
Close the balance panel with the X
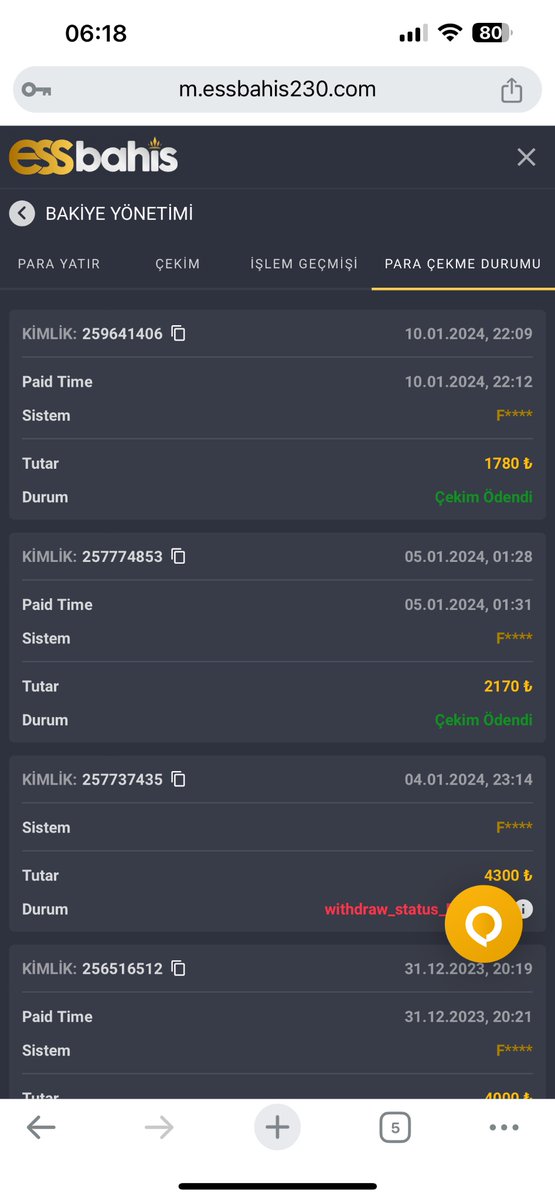526,157
